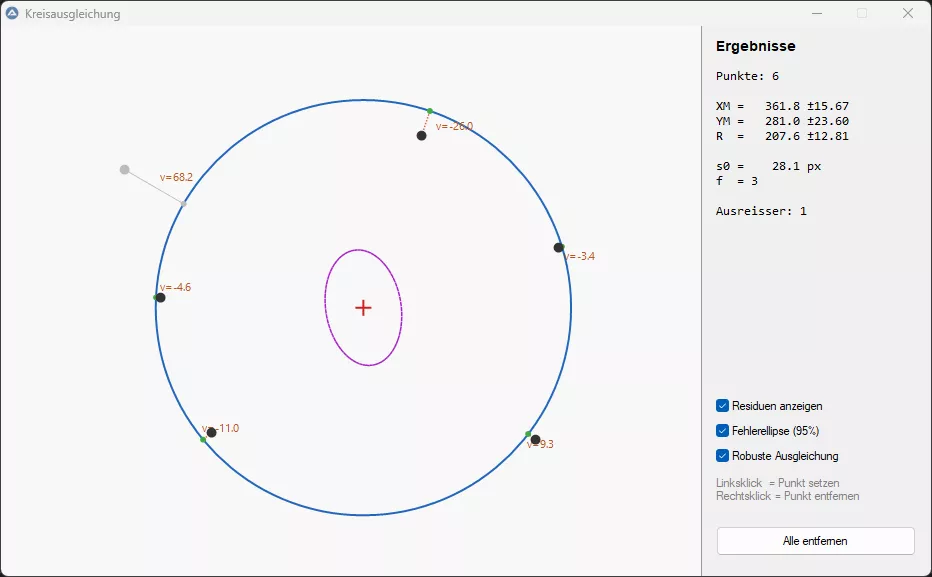Click the green foot point near v=-26.0

click(x=430, y=111)
